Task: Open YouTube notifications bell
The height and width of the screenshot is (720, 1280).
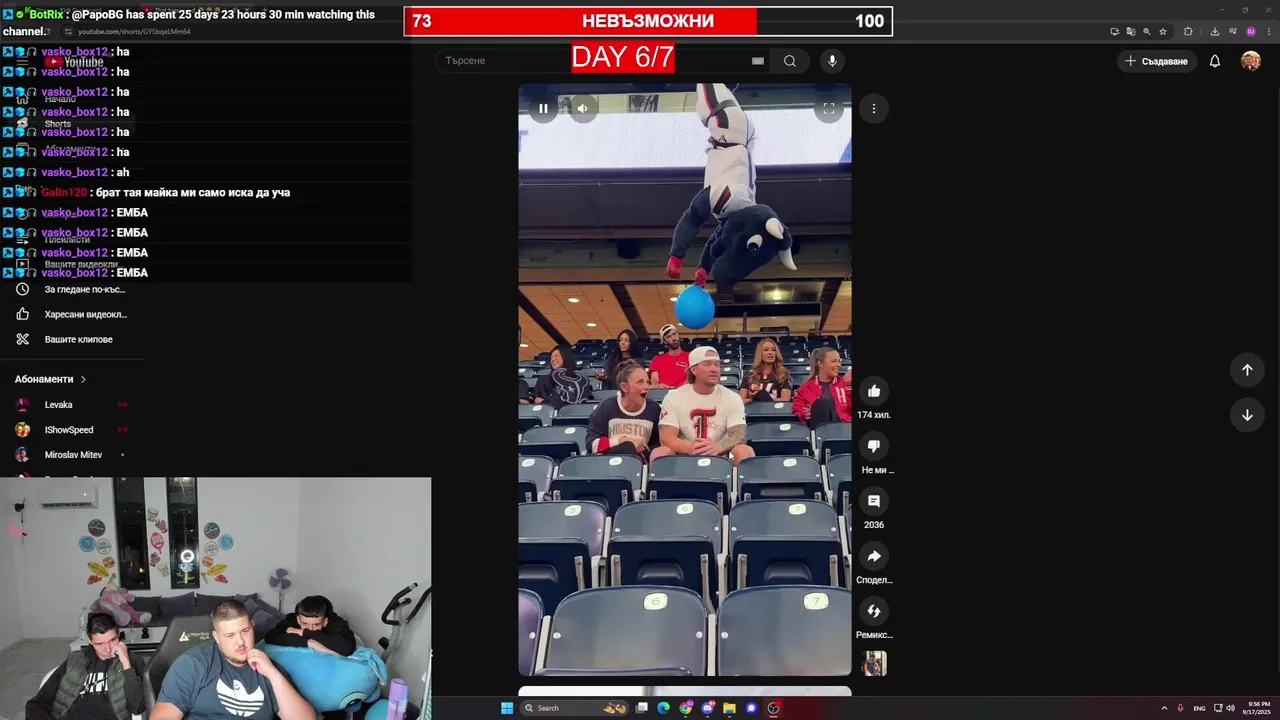Action: point(1215,61)
